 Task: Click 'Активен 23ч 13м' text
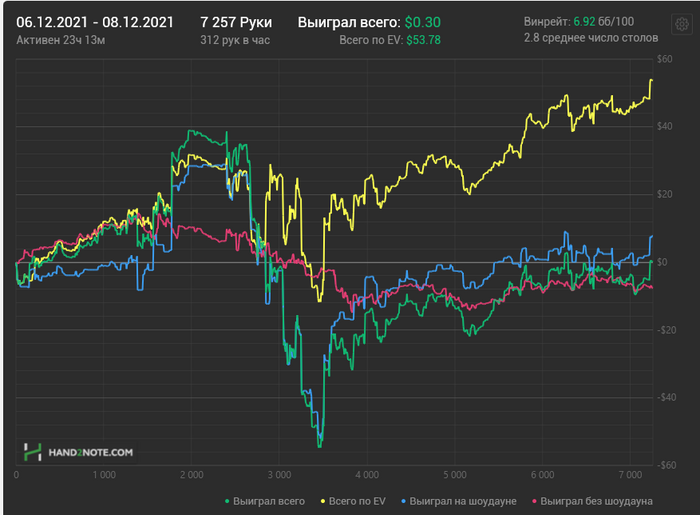tap(61, 40)
